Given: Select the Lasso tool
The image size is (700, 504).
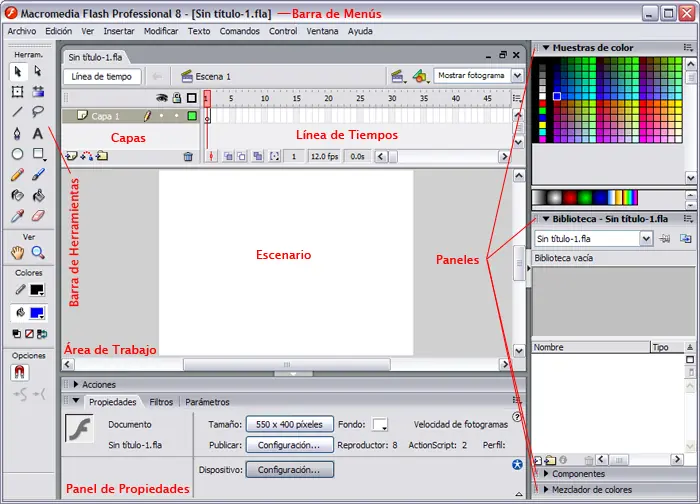Looking at the screenshot, I should [38, 112].
